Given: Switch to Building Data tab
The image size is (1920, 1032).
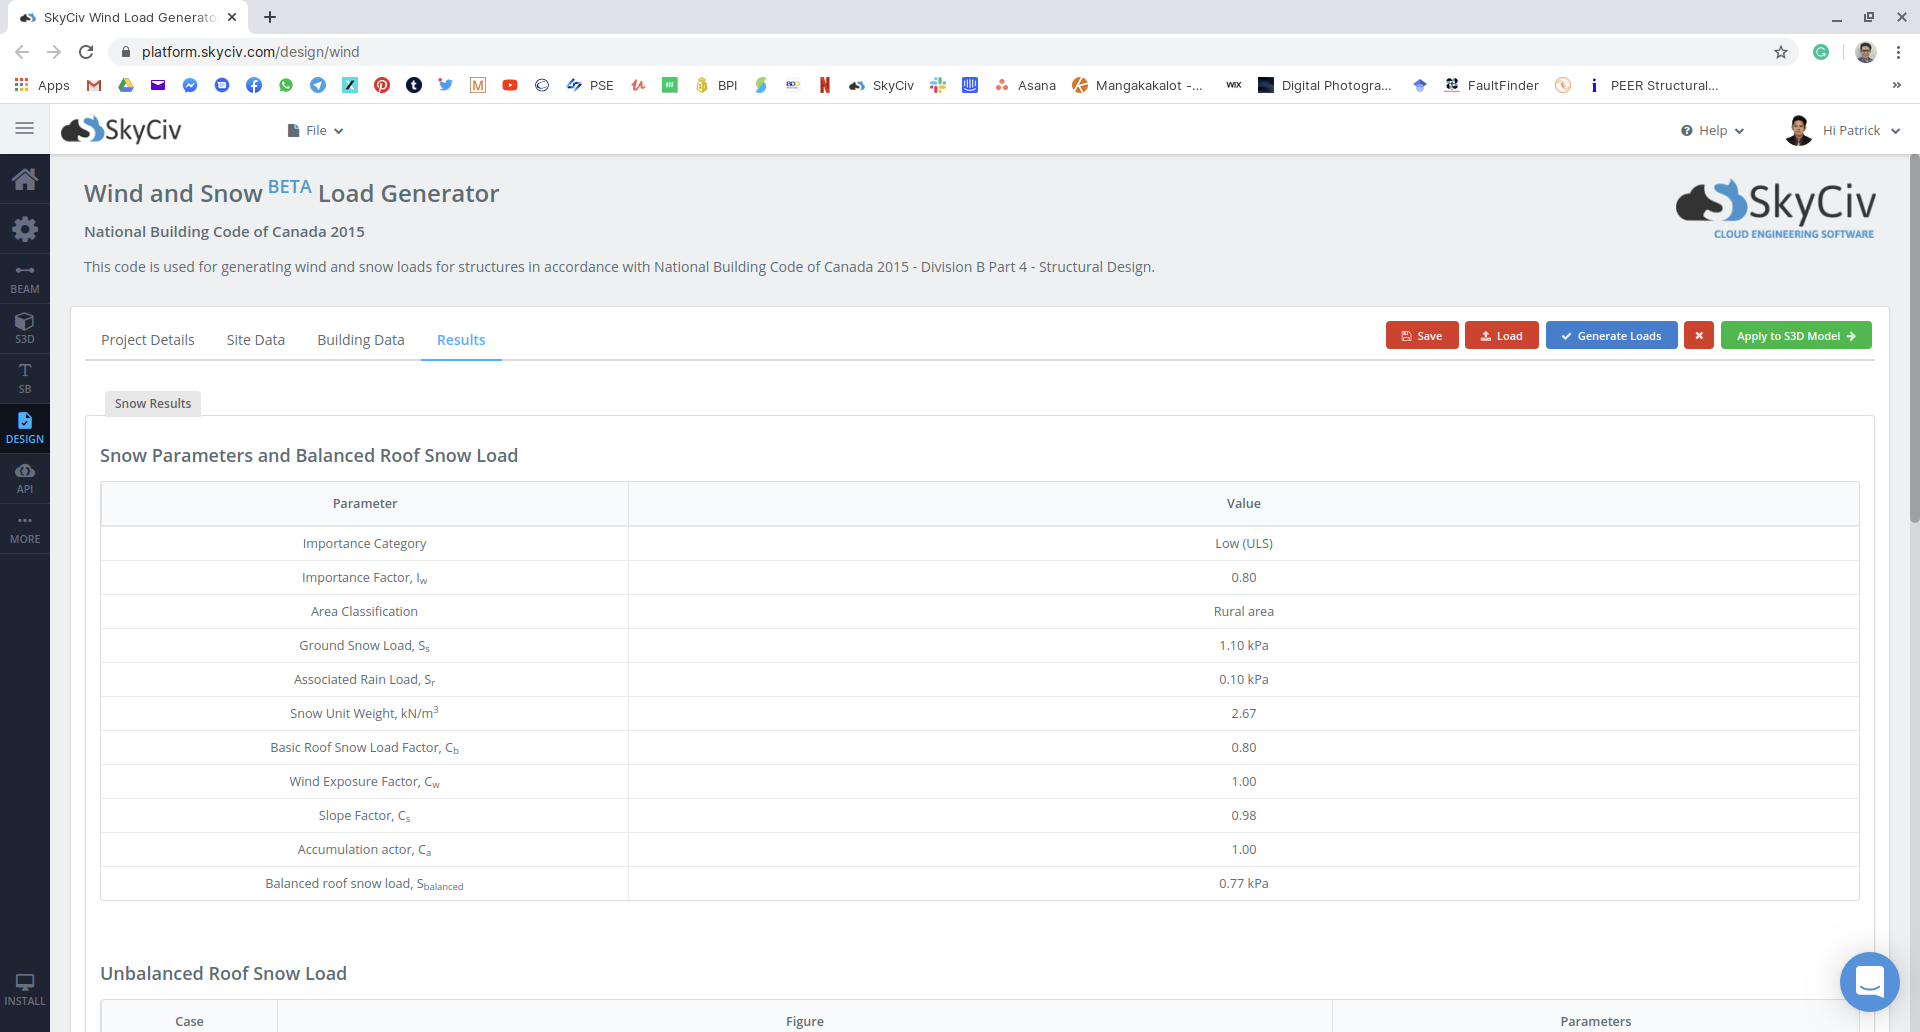Looking at the screenshot, I should click(x=361, y=340).
